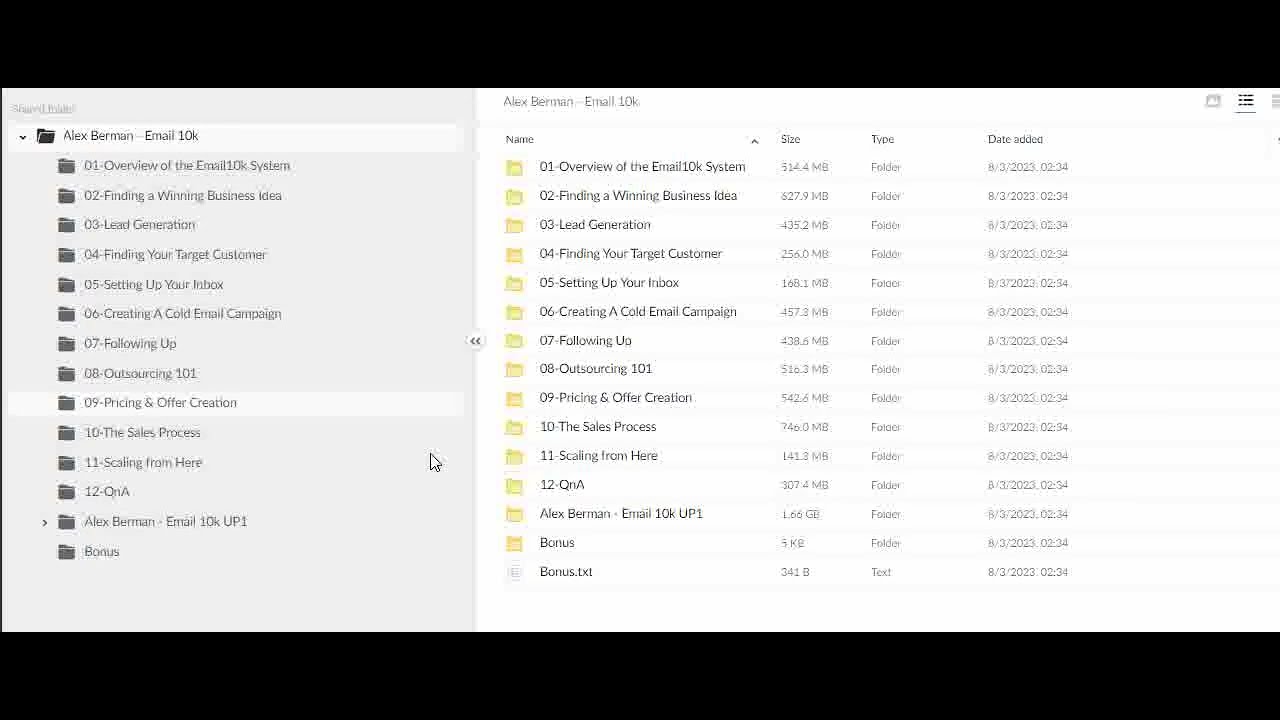Click yellow folder icon for 02-Finding a Winning Business Idea
Viewport: 1280px width, 720px height.
514,197
